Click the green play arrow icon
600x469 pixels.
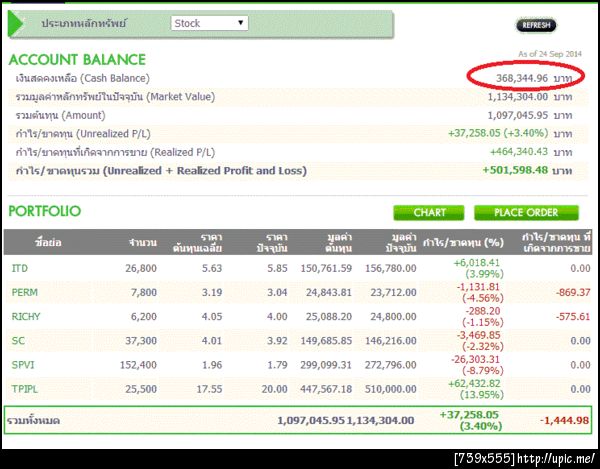(16, 24)
